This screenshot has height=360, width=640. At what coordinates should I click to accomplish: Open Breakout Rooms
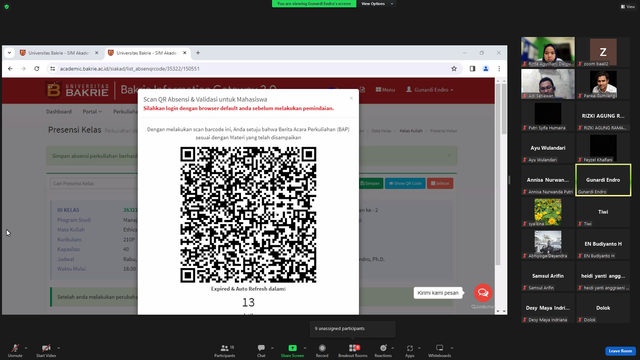353,350
